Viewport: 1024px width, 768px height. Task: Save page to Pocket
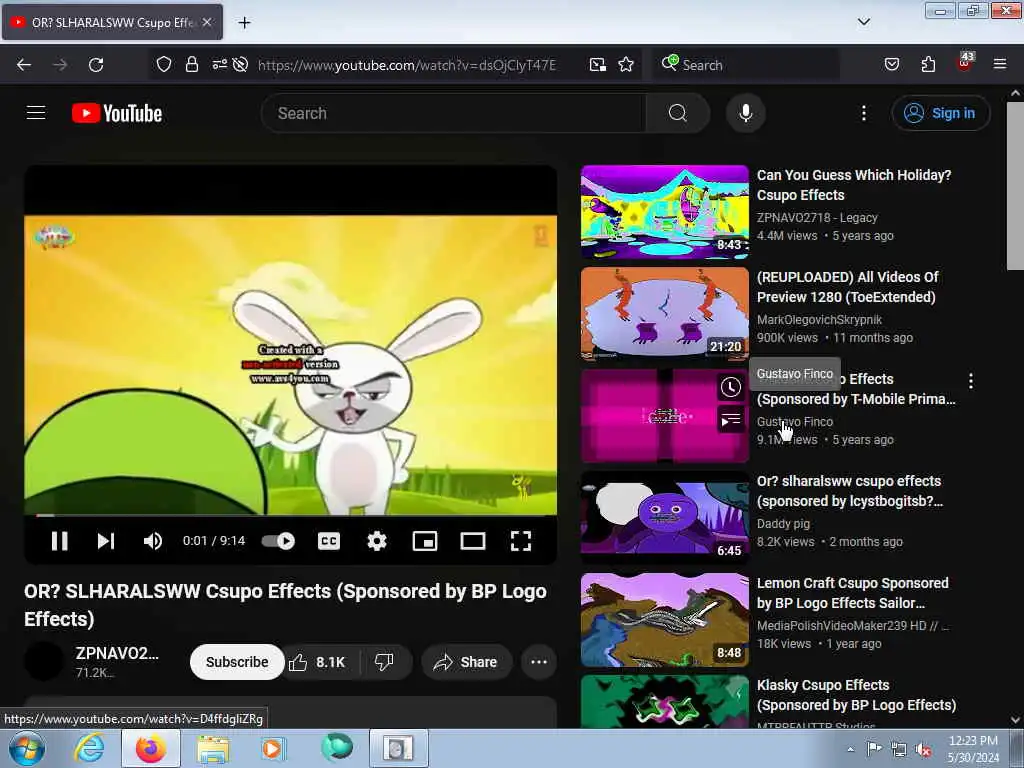coord(892,65)
